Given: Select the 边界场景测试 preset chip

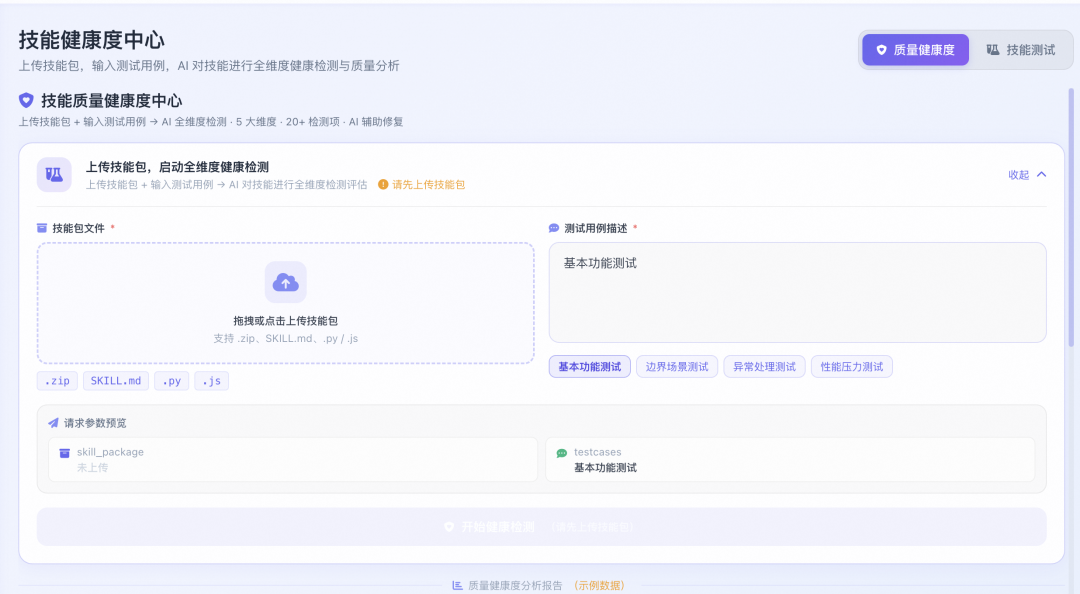Looking at the screenshot, I should tap(677, 367).
